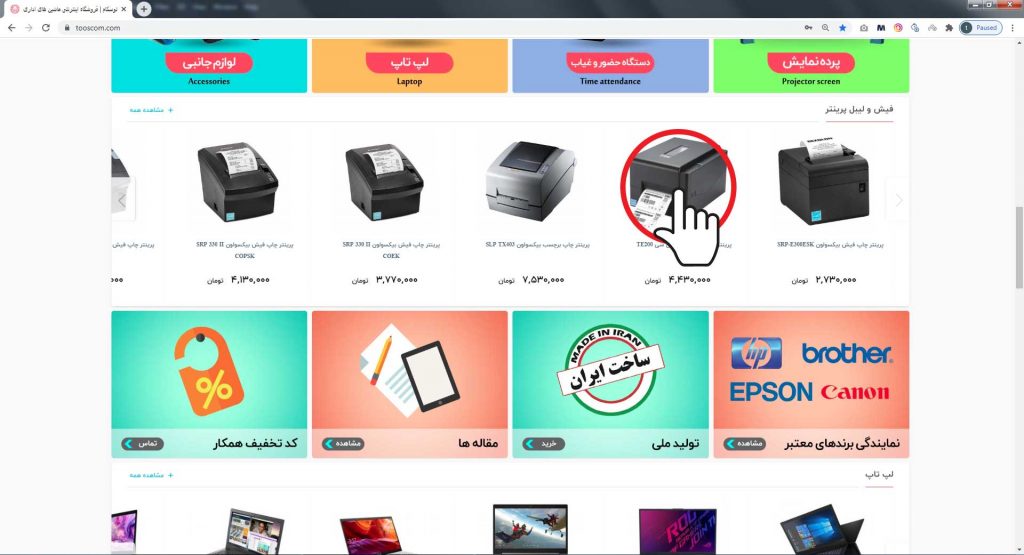Image resolution: width=1024 pixels, height=555 pixels.
Task: Open a new tab with plus button
Action: tap(144, 9)
